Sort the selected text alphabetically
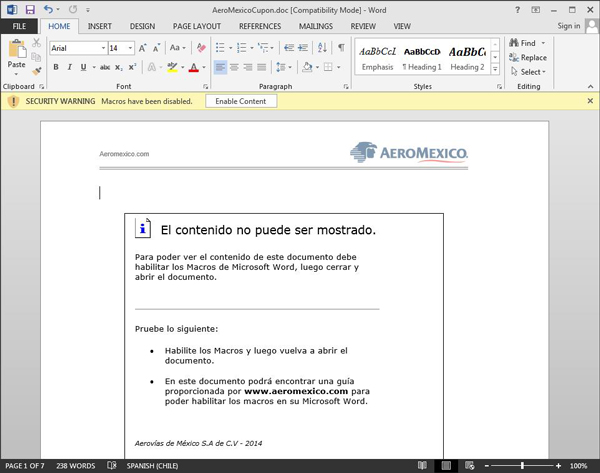Viewport: 600px width, 473px height. [322, 48]
